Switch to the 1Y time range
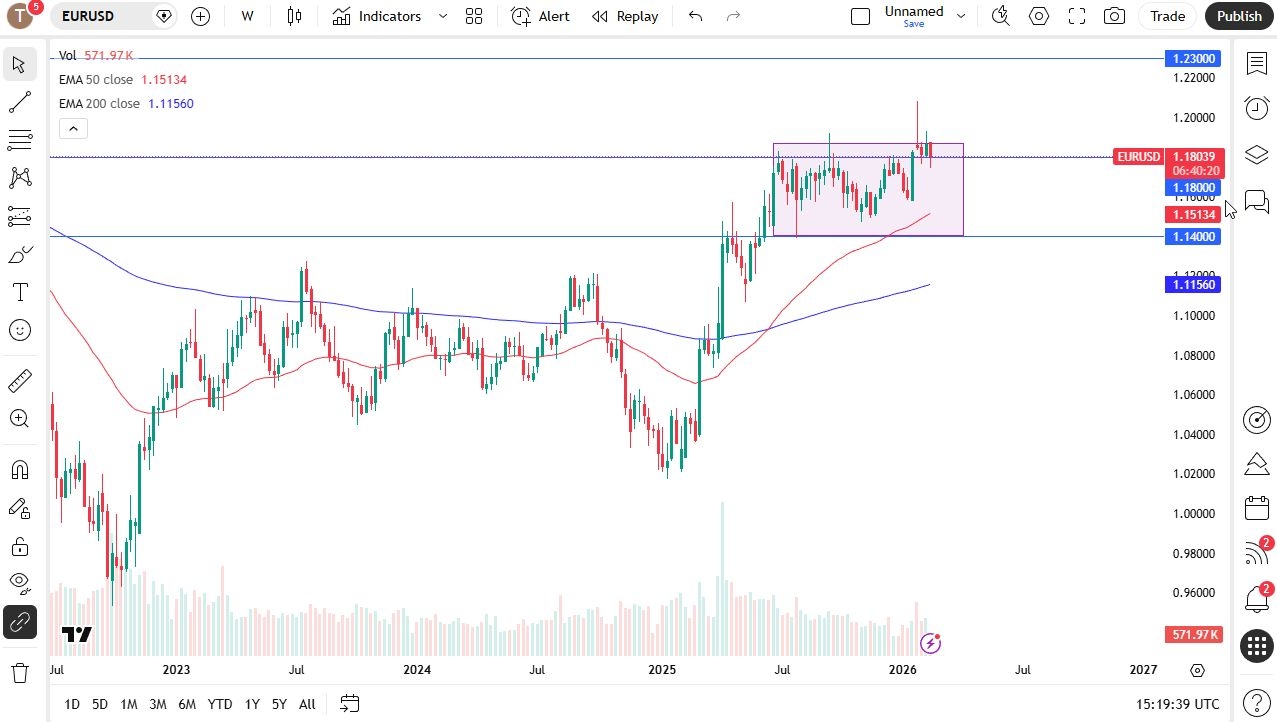The height and width of the screenshot is (722, 1277). point(252,704)
